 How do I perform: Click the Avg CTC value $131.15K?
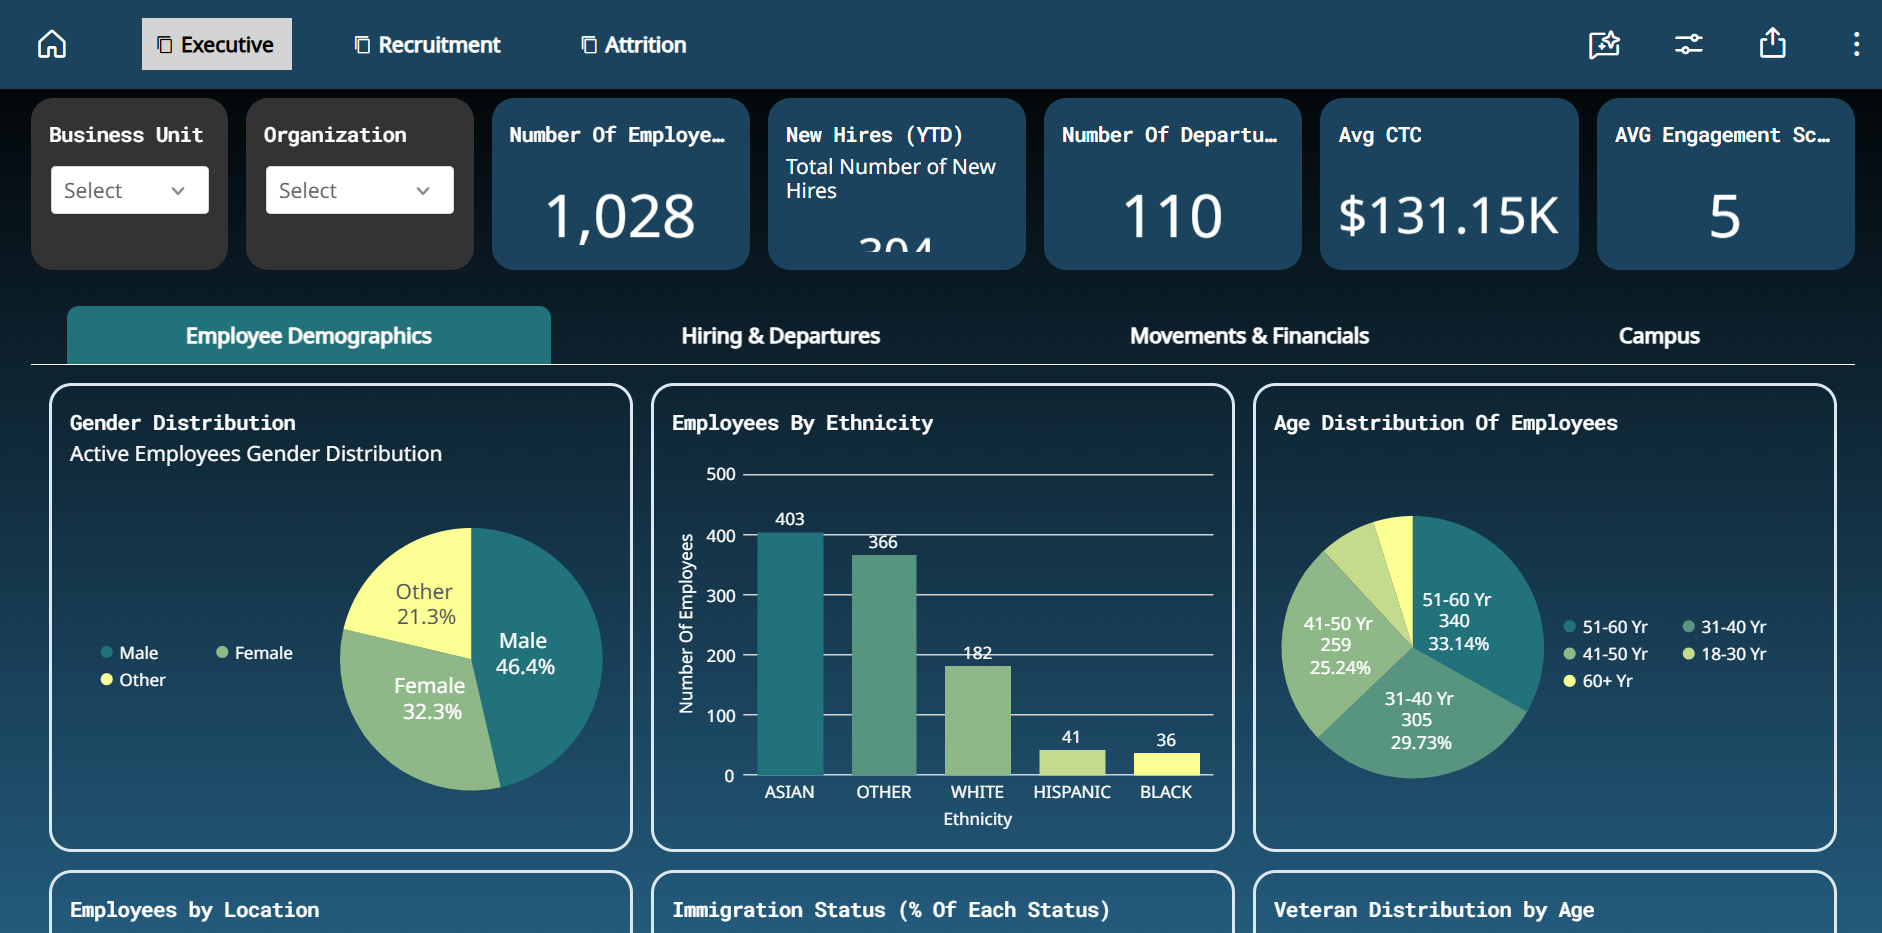[x=1449, y=216]
